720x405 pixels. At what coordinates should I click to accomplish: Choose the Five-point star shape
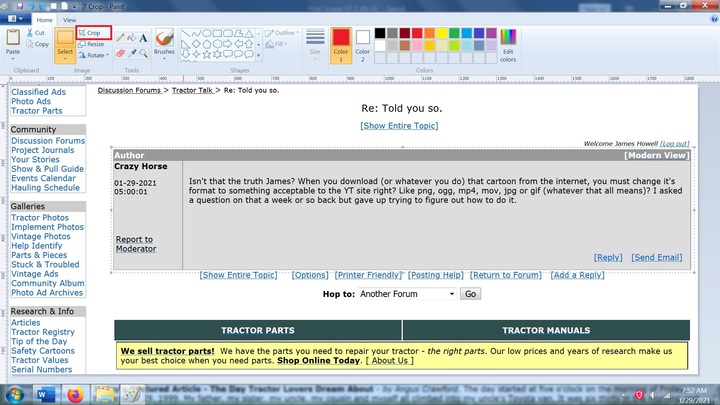pyautogui.click(x=207, y=54)
